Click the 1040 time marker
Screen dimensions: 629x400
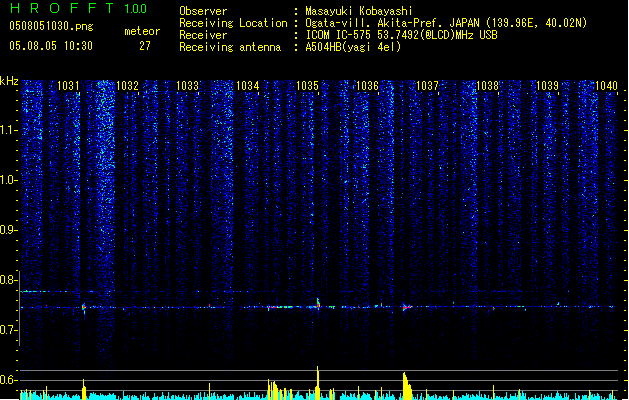point(606,85)
